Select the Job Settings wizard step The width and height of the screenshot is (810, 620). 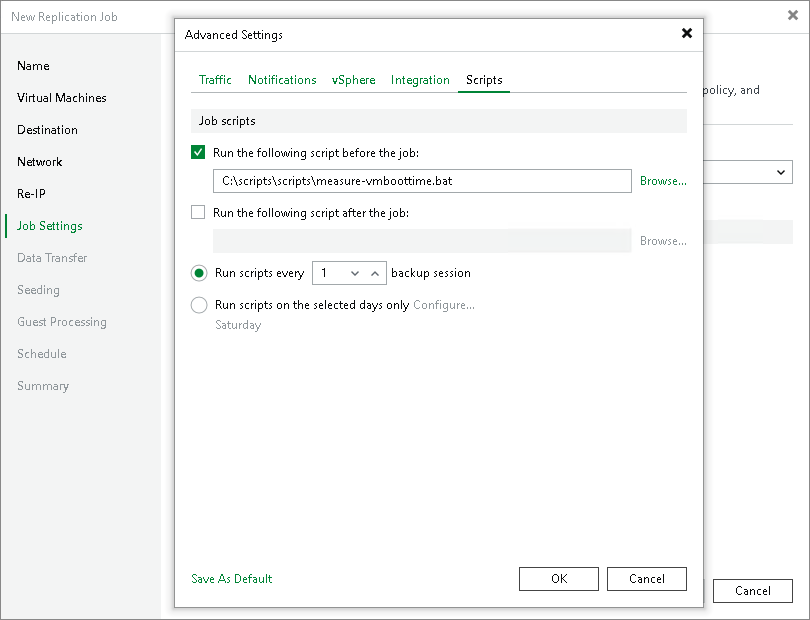pyautogui.click(x=50, y=226)
